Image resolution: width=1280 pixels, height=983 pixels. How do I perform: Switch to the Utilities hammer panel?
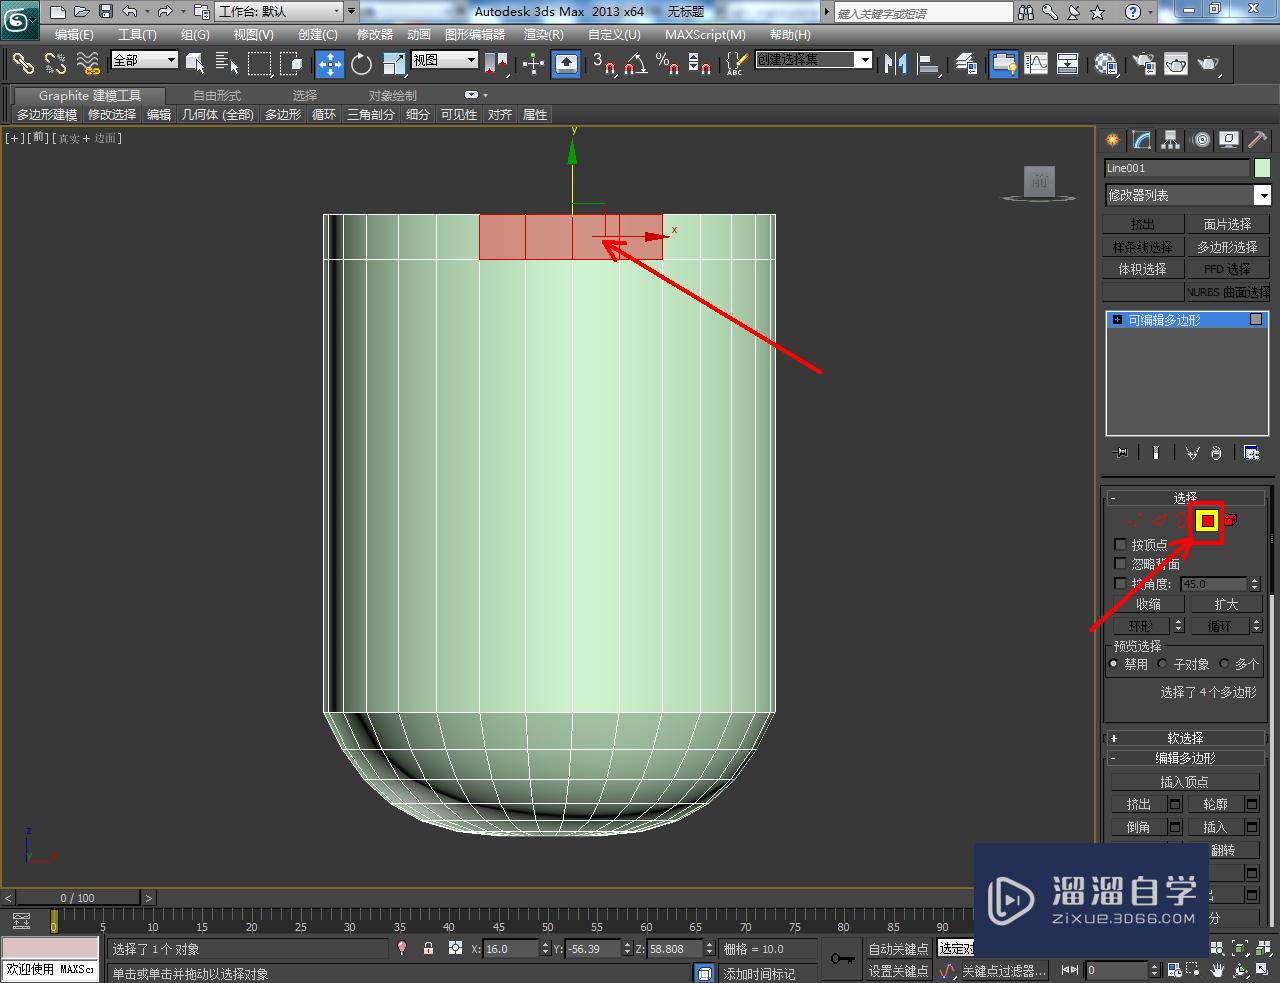point(1257,140)
